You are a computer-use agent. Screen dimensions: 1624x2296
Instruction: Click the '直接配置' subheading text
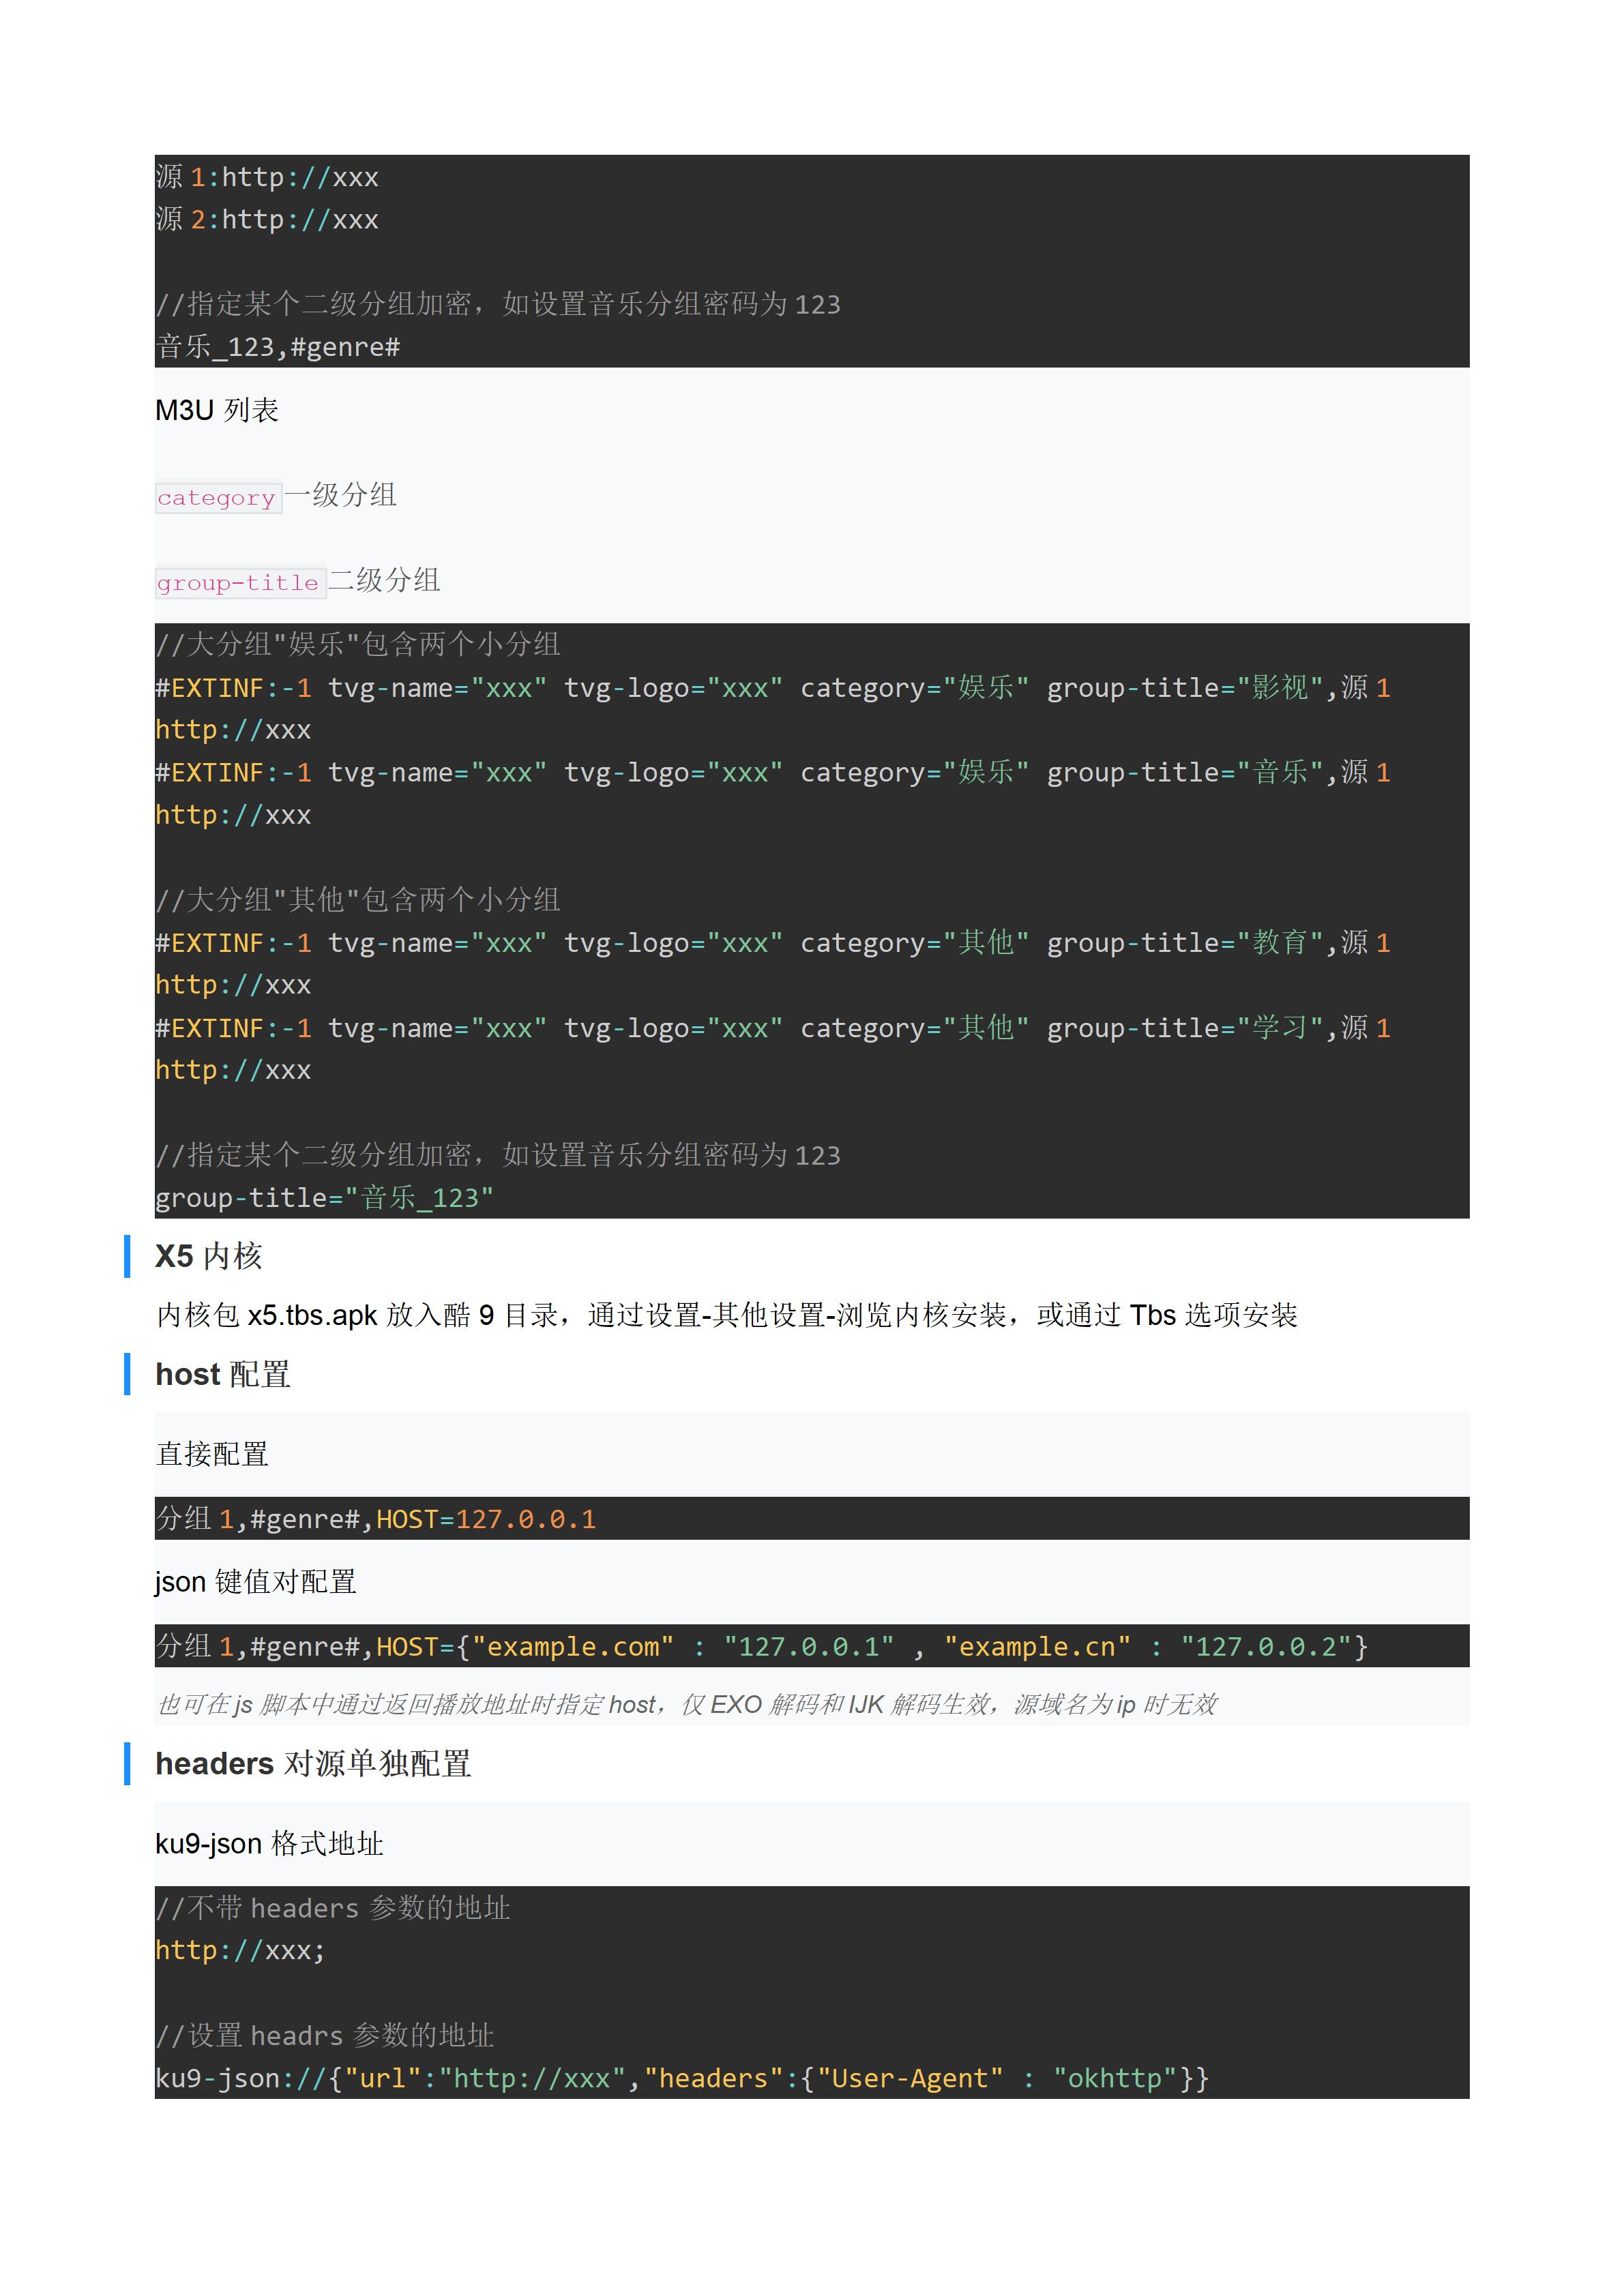click(x=212, y=1454)
